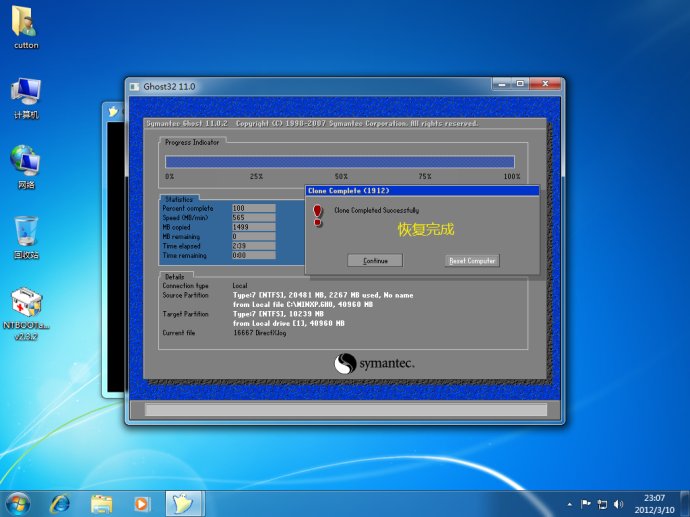Open the cutton user folder icon
690x517 pixels.
point(25,27)
